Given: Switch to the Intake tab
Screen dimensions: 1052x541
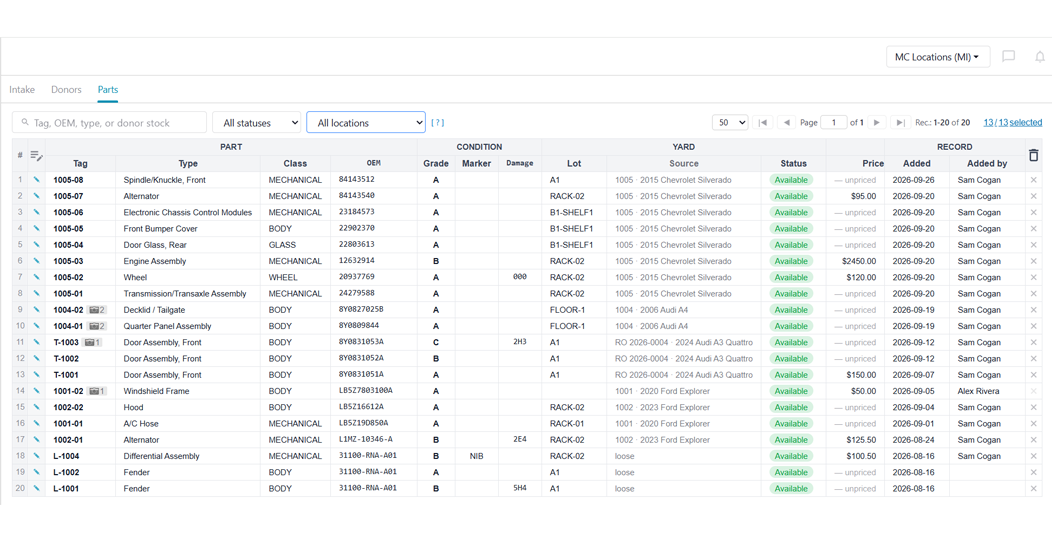Looking at the screenshot, I should (22, 89).
